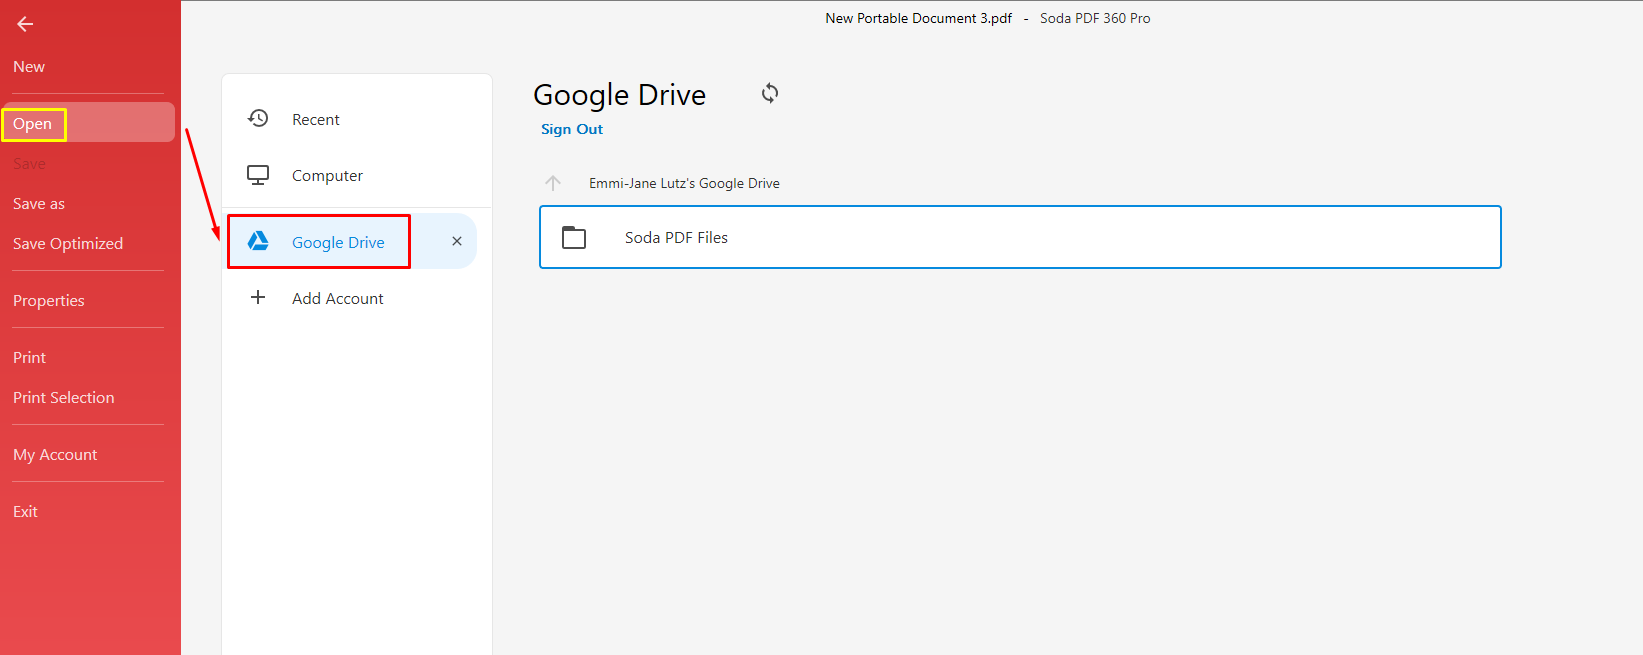Click the Add Account plus icon
Image resolution: width=1643 pixels, height=655 pixels.
(x=258, y=297)
